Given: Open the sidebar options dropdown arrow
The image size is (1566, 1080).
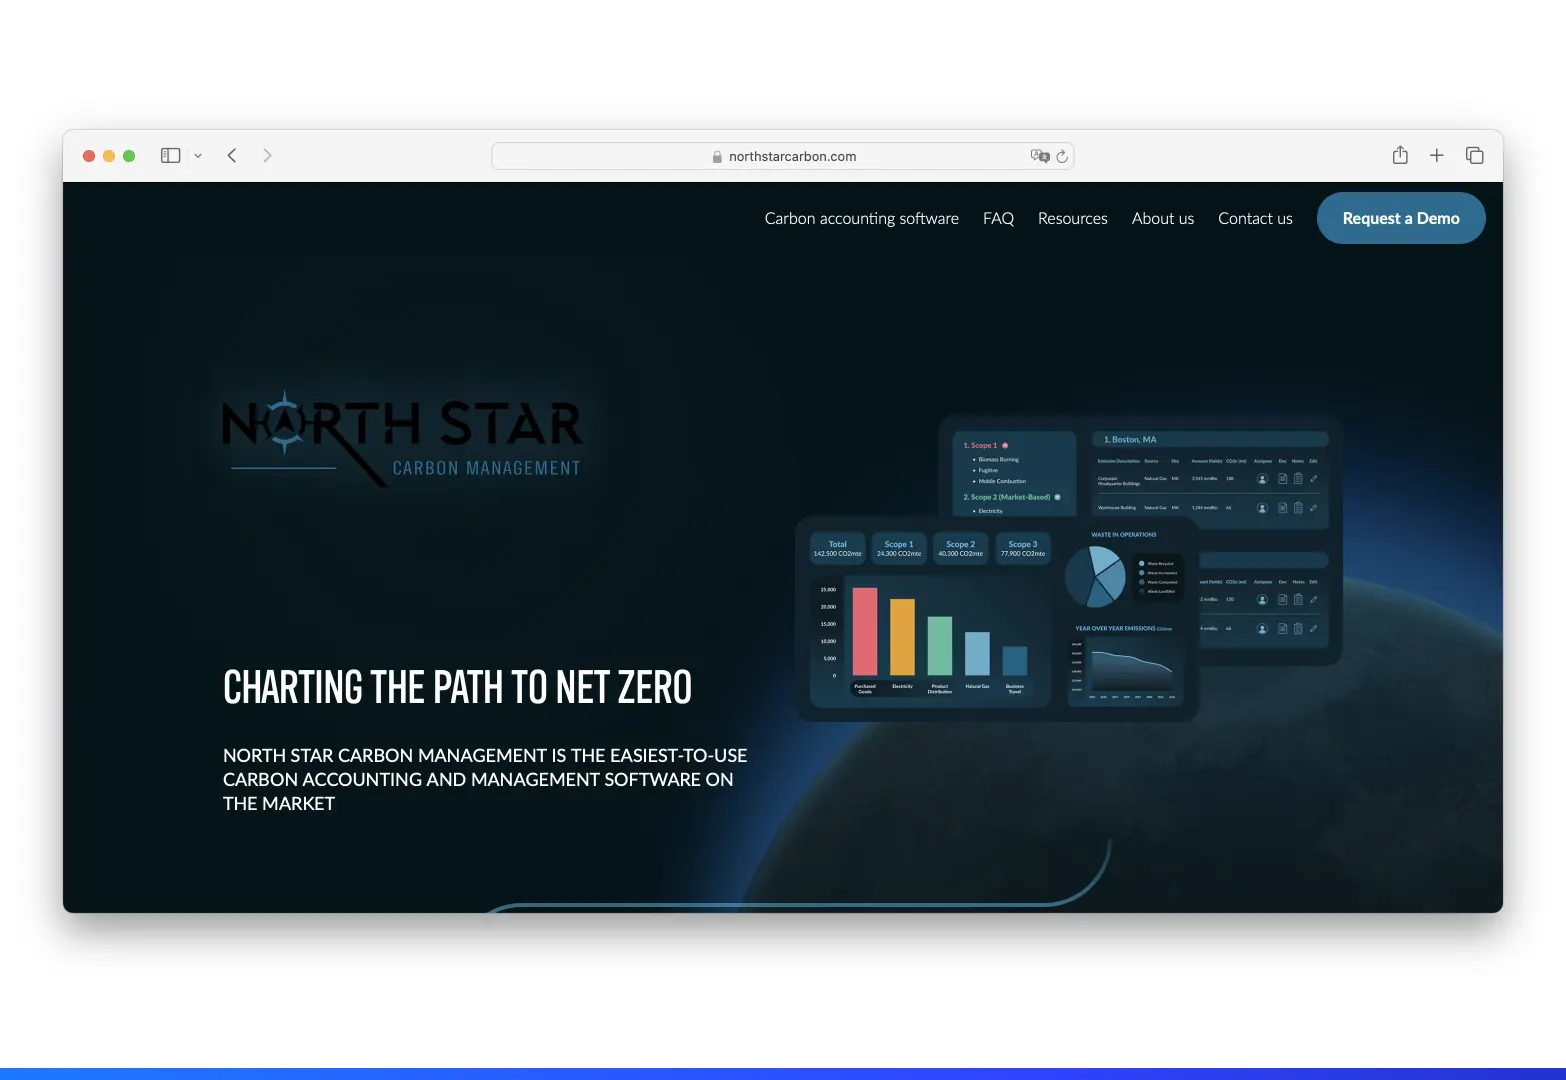Looking at the screenshot, I should coord(198,156).
